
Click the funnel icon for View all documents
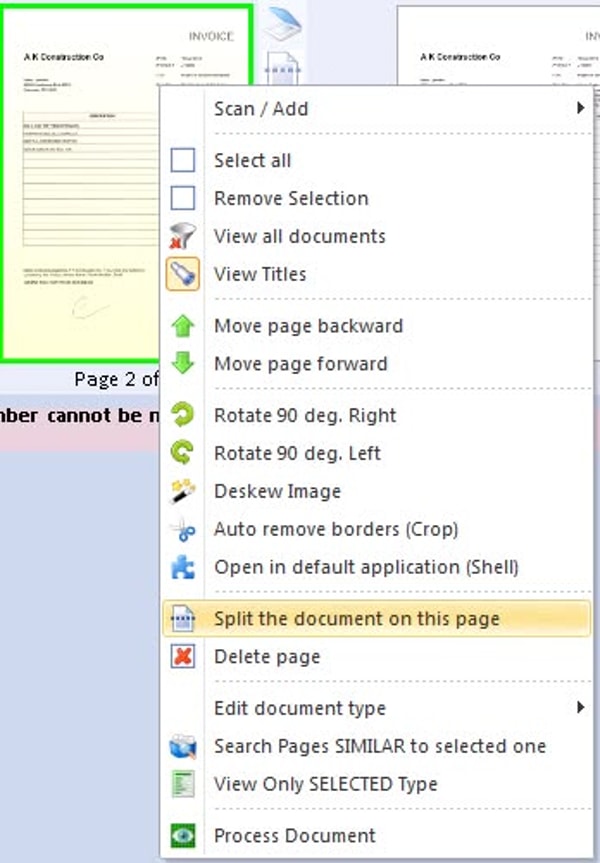[x=182, y=236]
